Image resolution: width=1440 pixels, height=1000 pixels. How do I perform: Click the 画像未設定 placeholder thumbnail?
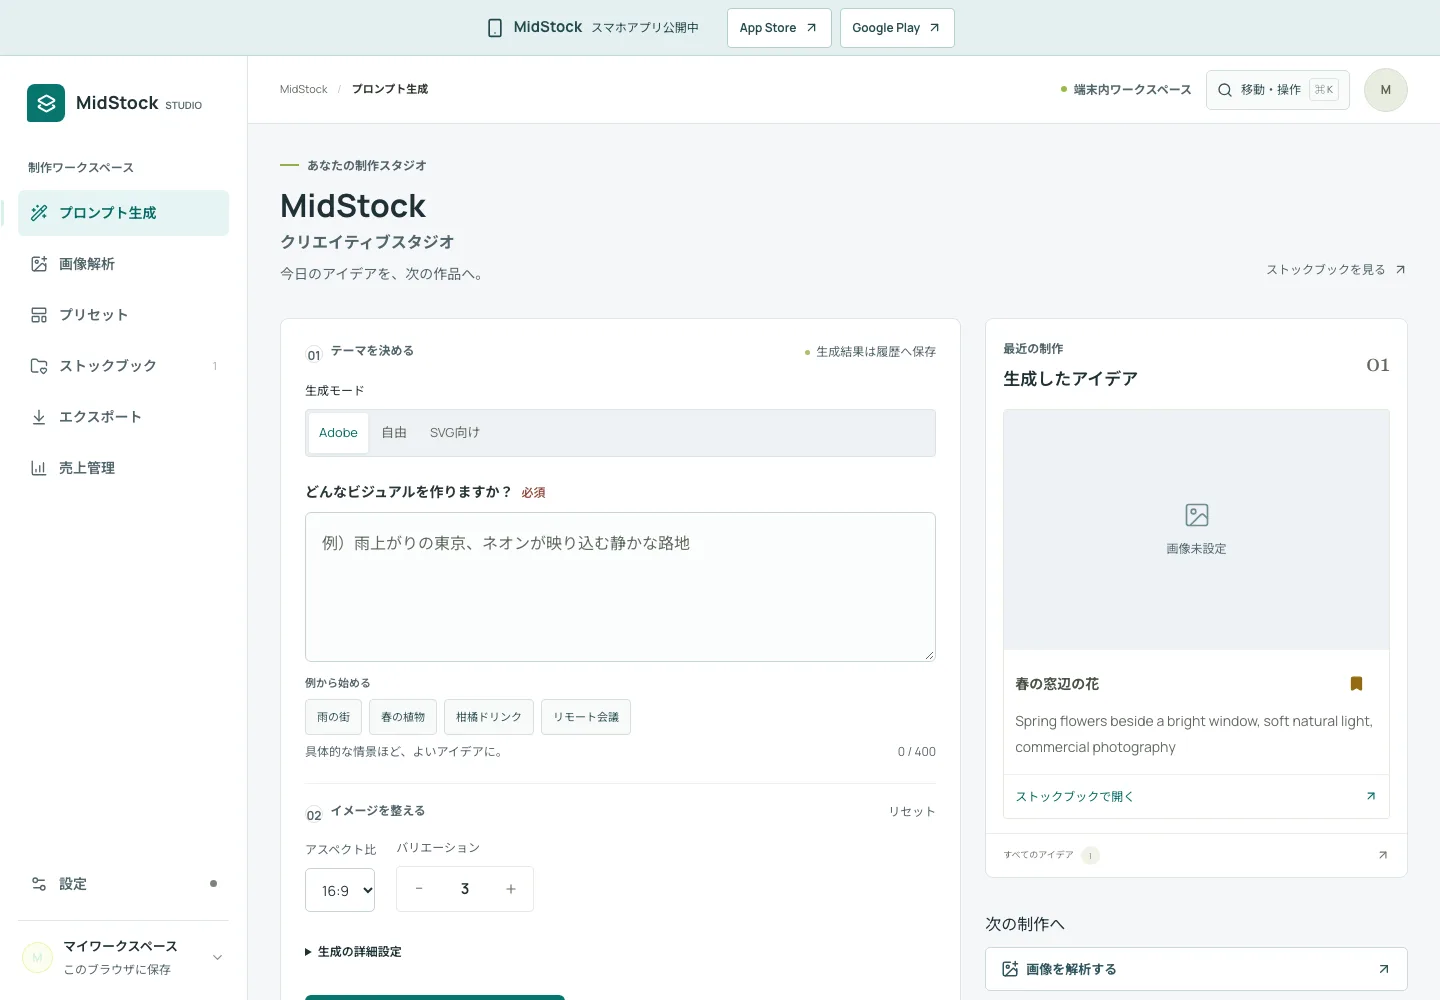pyautogui.click(x=1196, y=530)
